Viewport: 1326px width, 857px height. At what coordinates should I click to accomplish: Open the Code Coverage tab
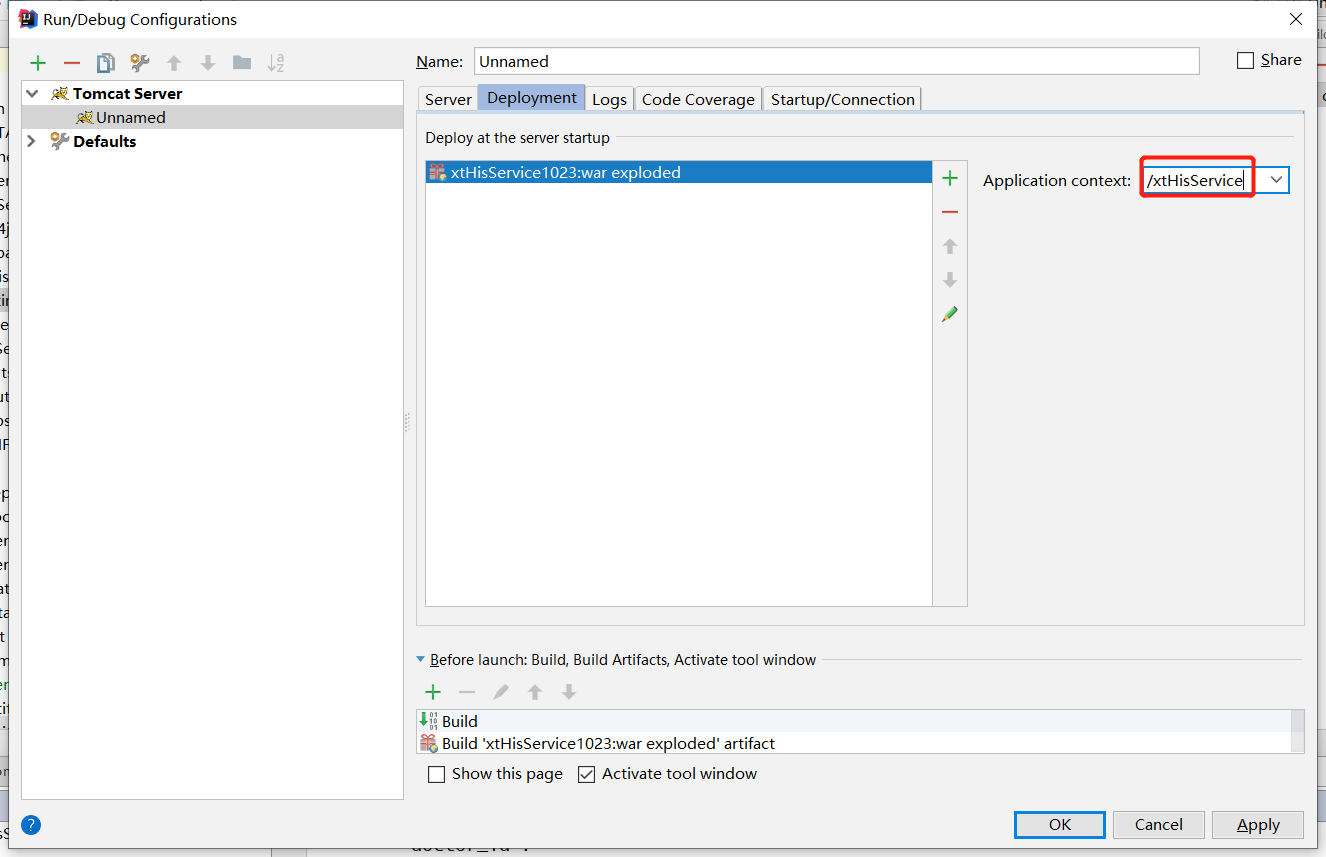698,99
